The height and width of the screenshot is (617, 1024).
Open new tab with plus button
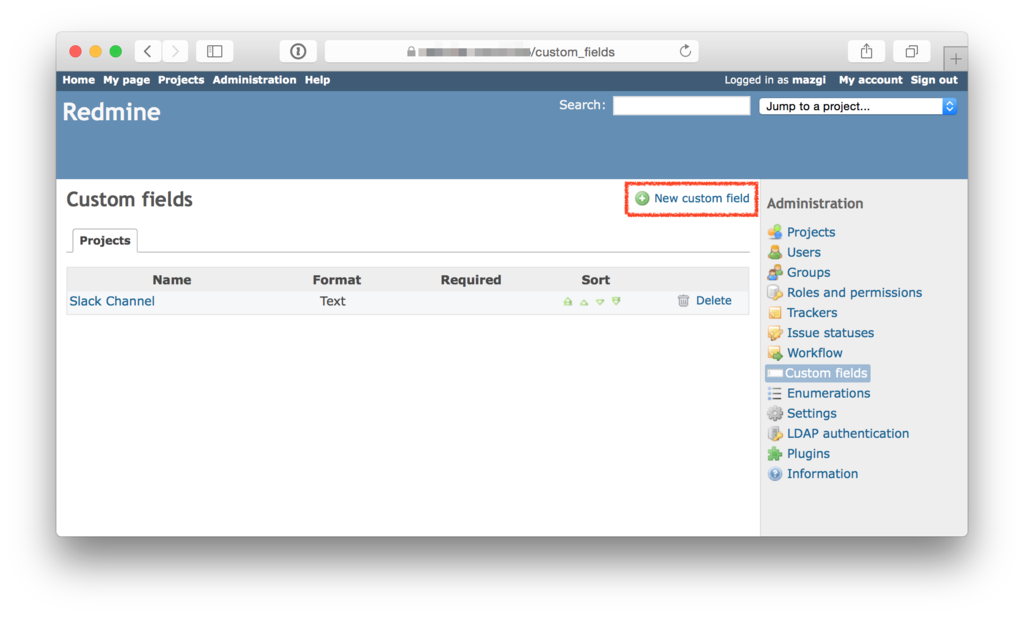(955, 59)
